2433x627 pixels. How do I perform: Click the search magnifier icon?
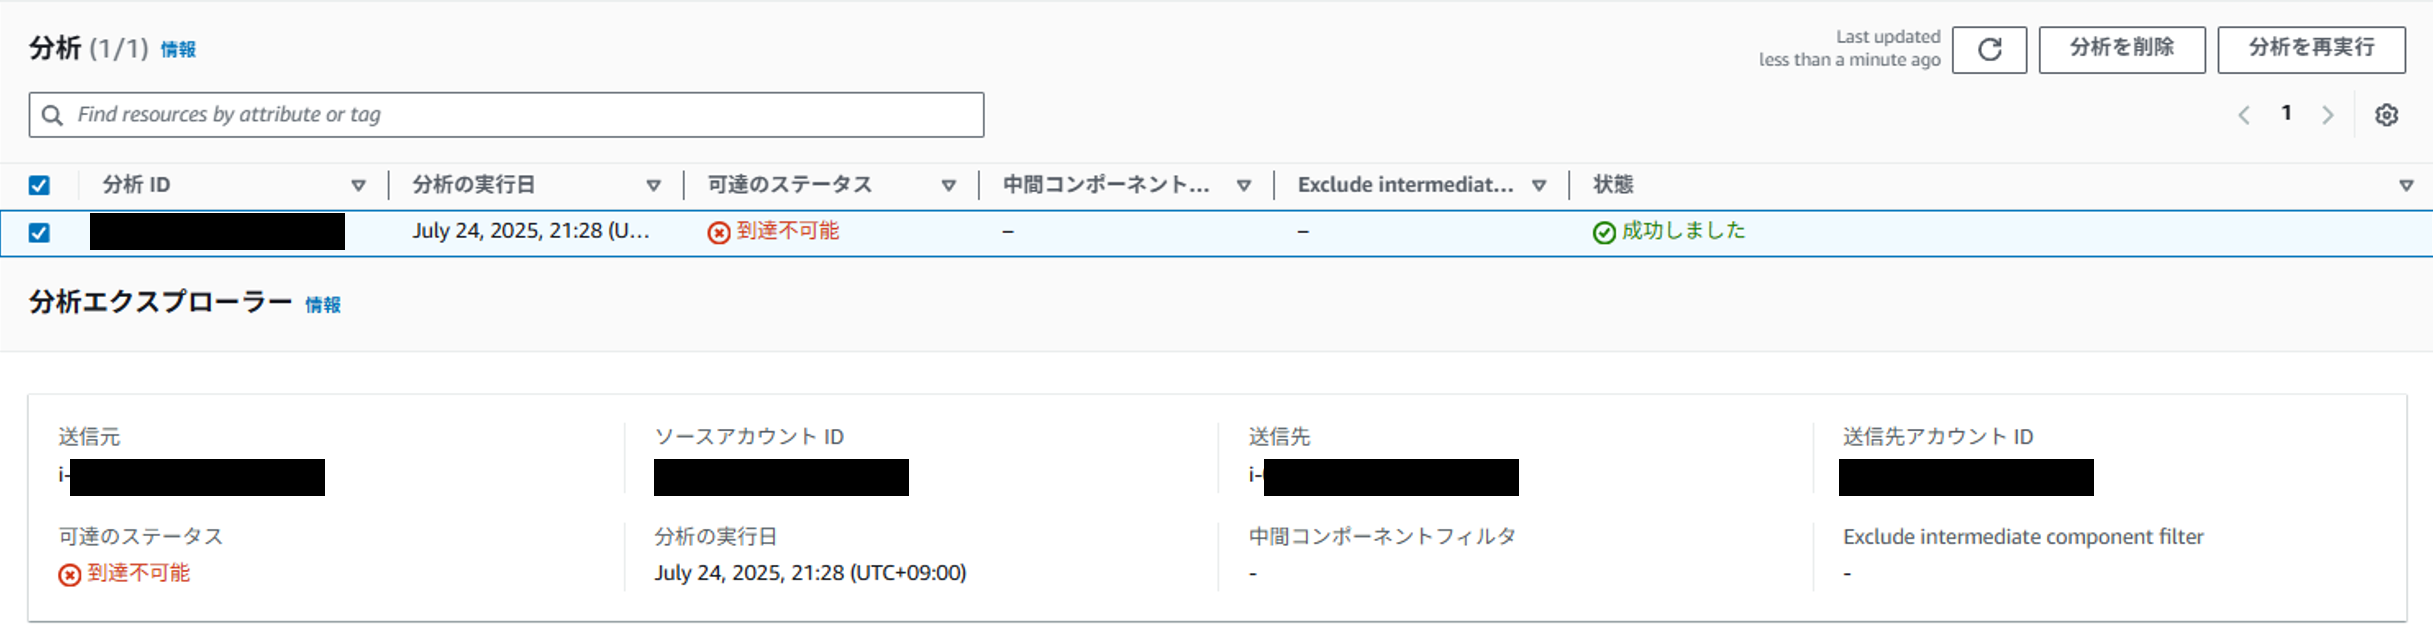click(x=52, y=115)
